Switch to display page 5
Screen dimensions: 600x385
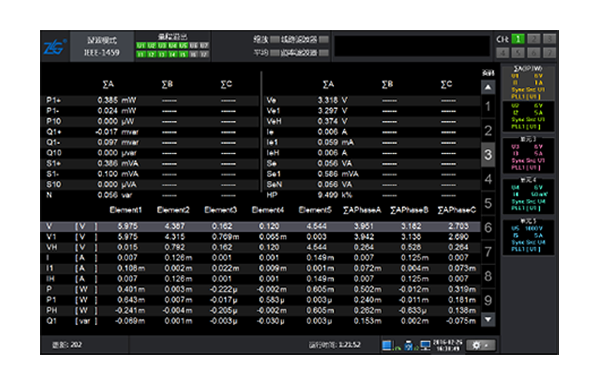(x=488, y=203)
